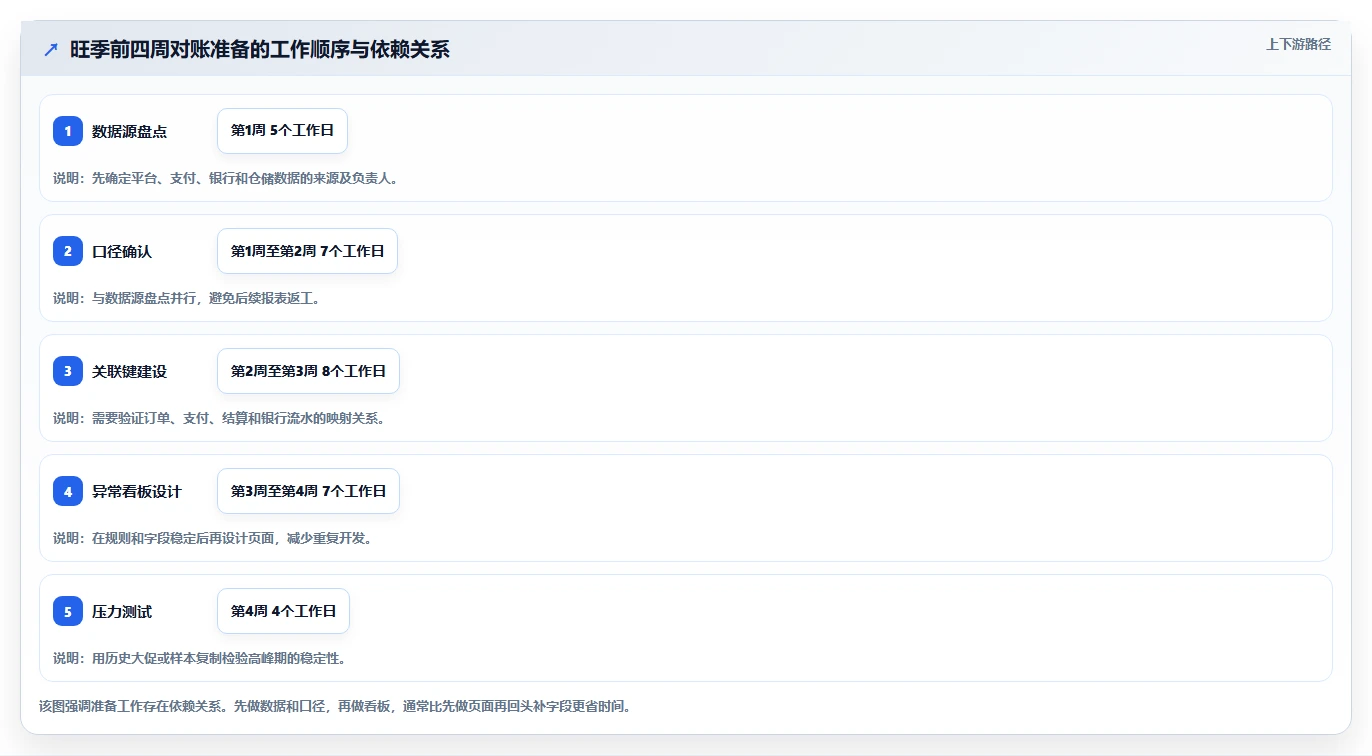Image resolution: width=1372 pixels, height=756 pixels.
Task: Click the note 需要验证订单、支付、结算和银行流水的映射关系
Action: click(x=219, y=418)
